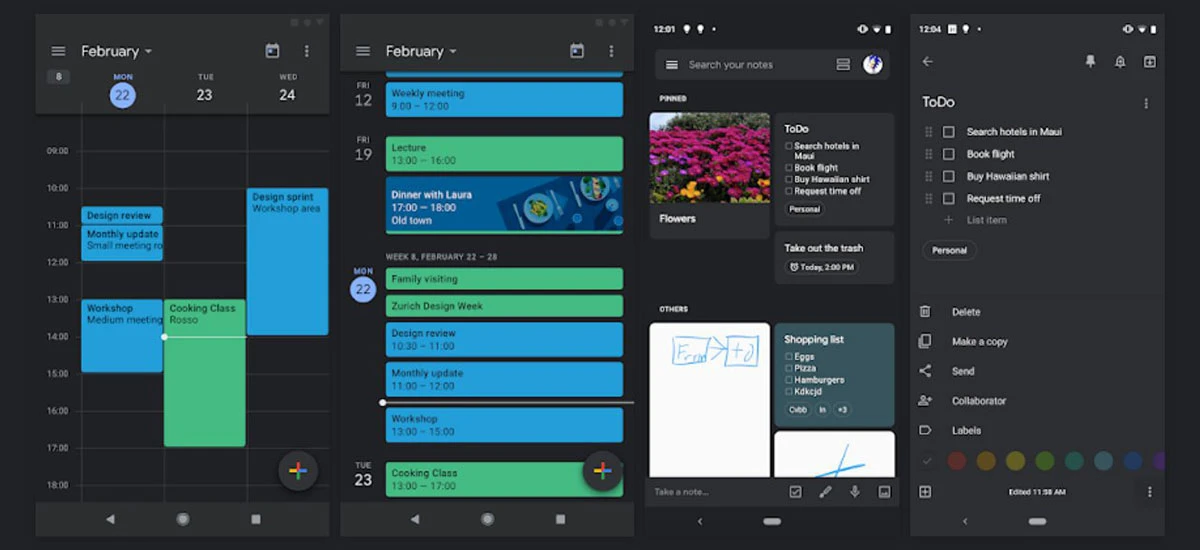Select Make a copy menu option
This screenshot has height=550, width=1200.
[x=980, y=342]
